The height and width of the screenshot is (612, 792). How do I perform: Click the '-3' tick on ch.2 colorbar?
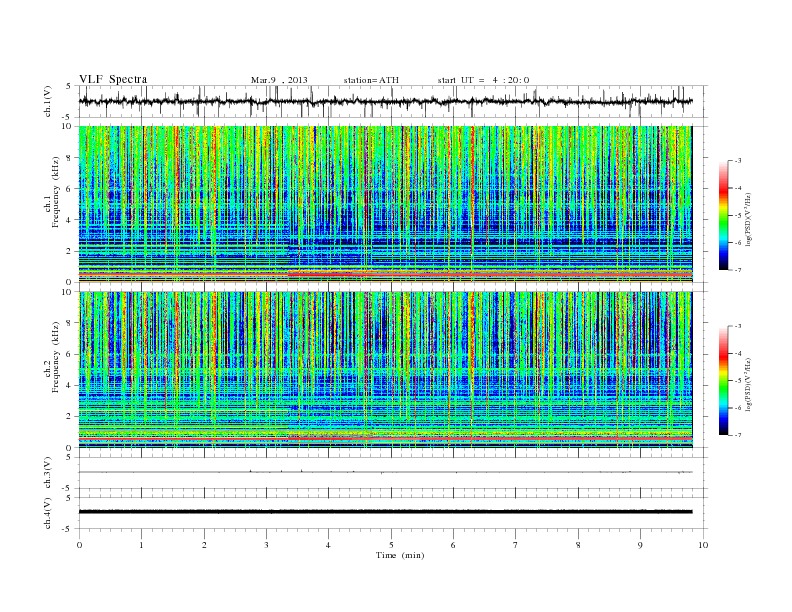737,326
